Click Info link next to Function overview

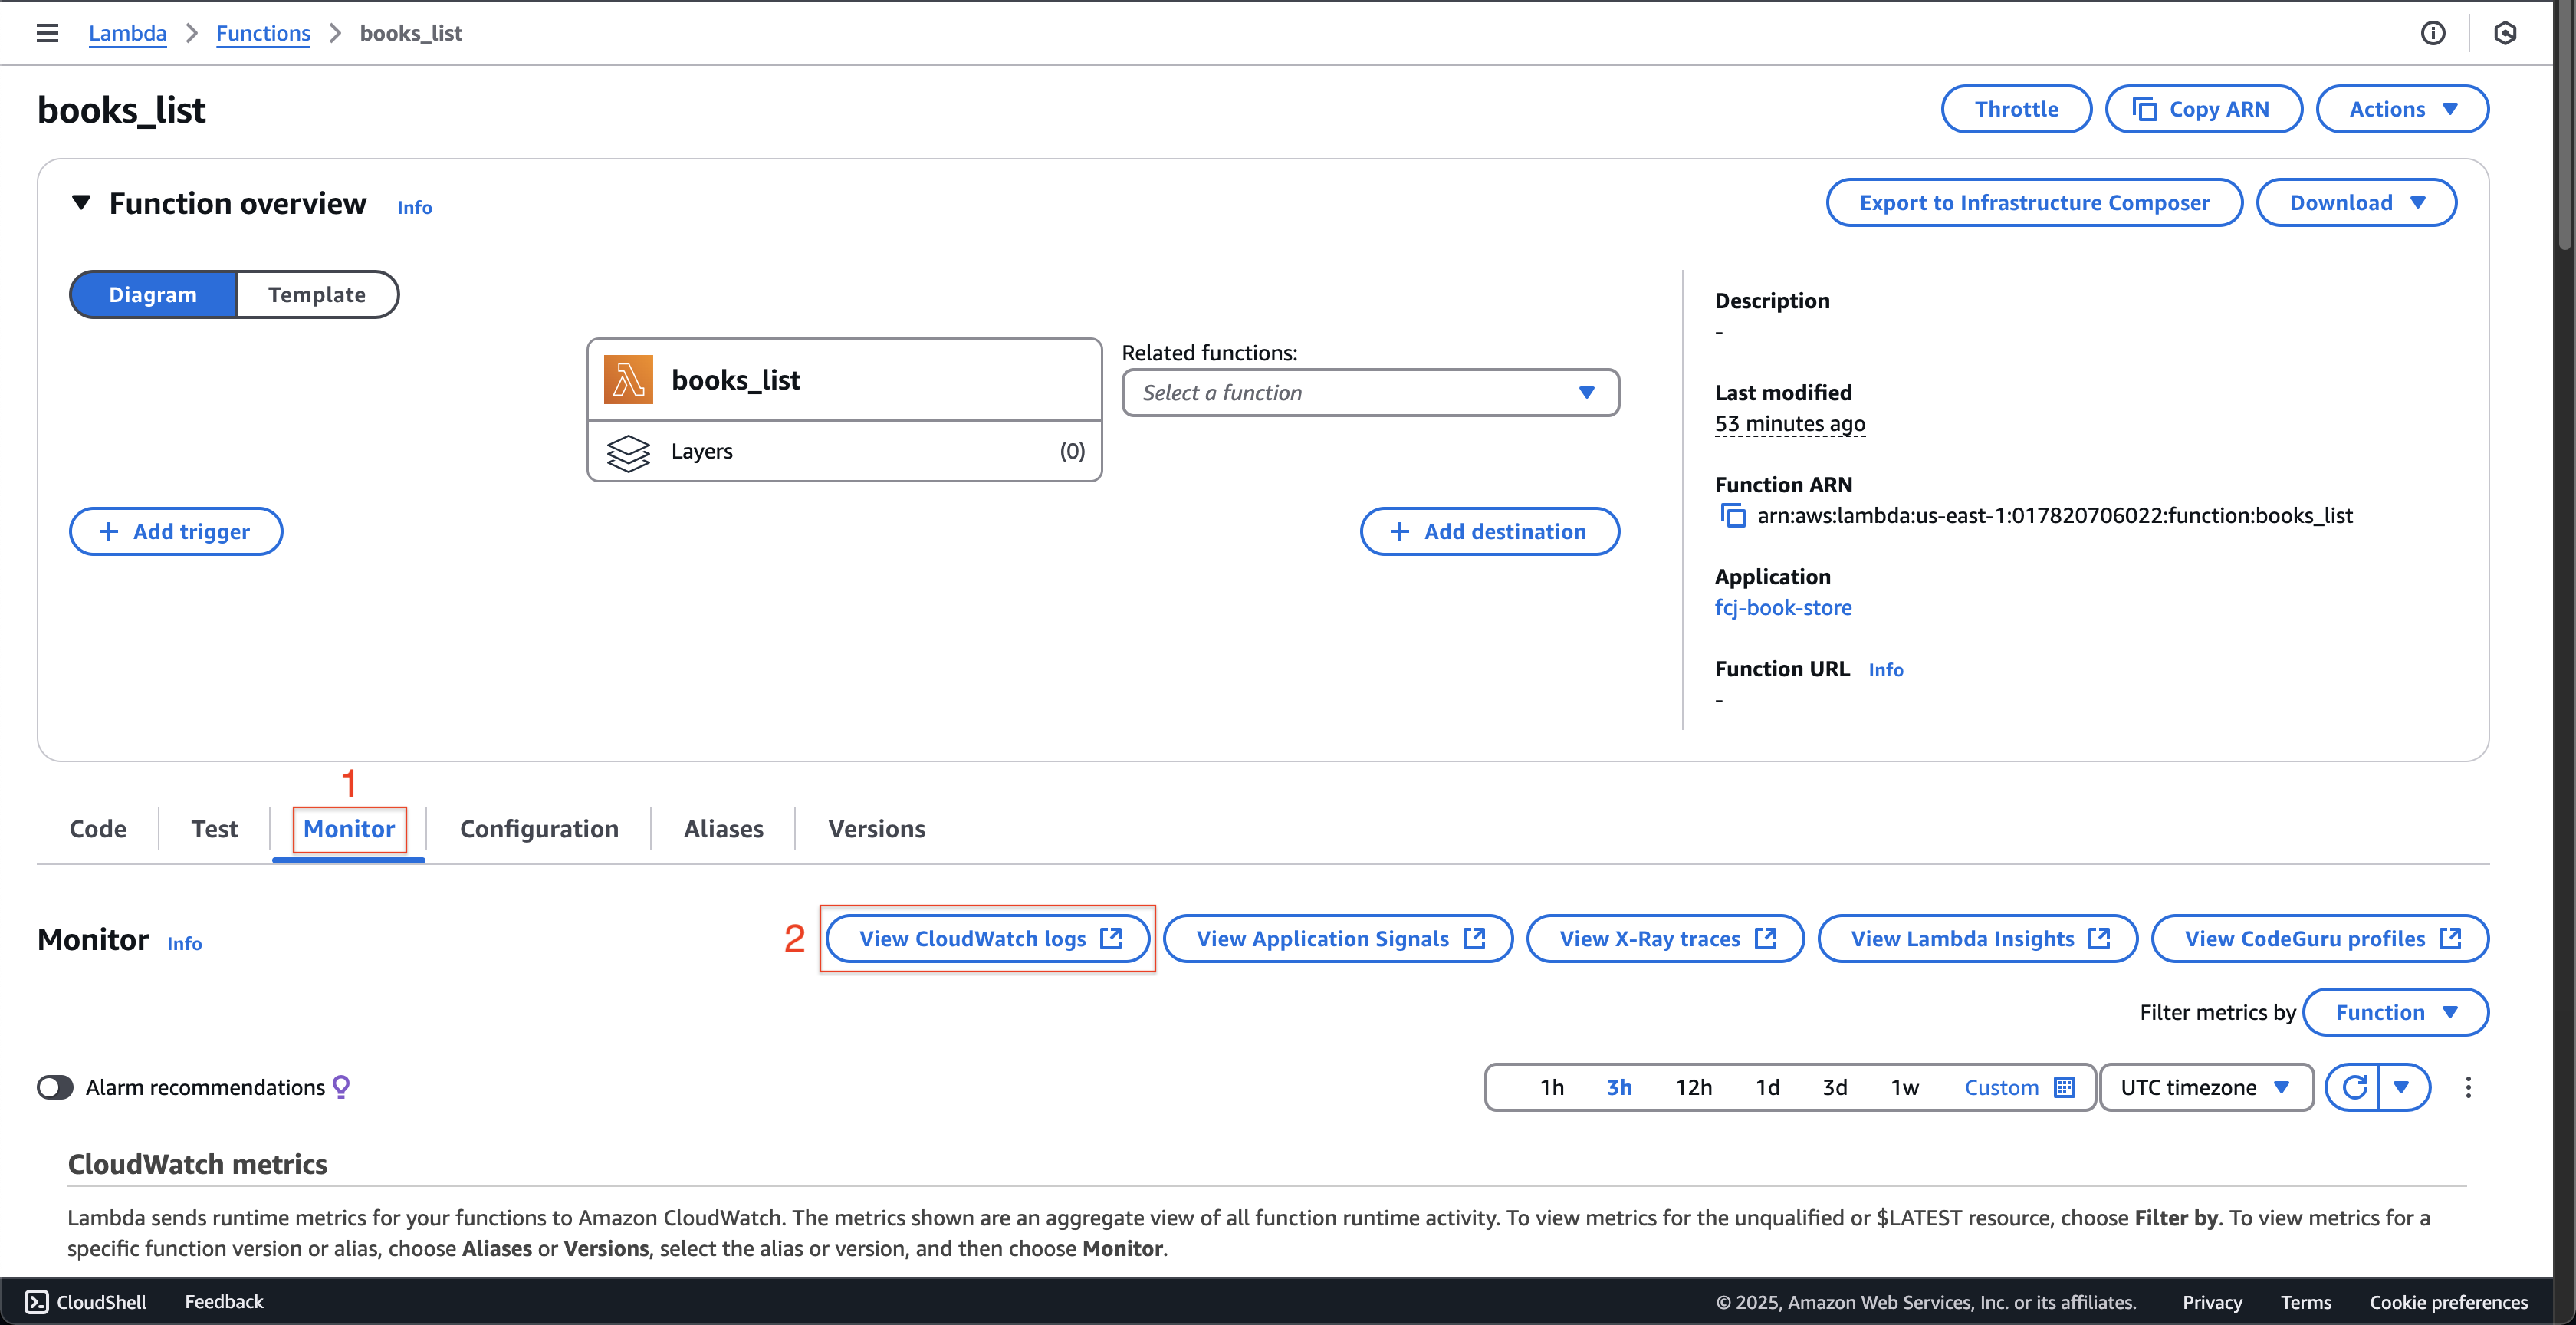414,207
